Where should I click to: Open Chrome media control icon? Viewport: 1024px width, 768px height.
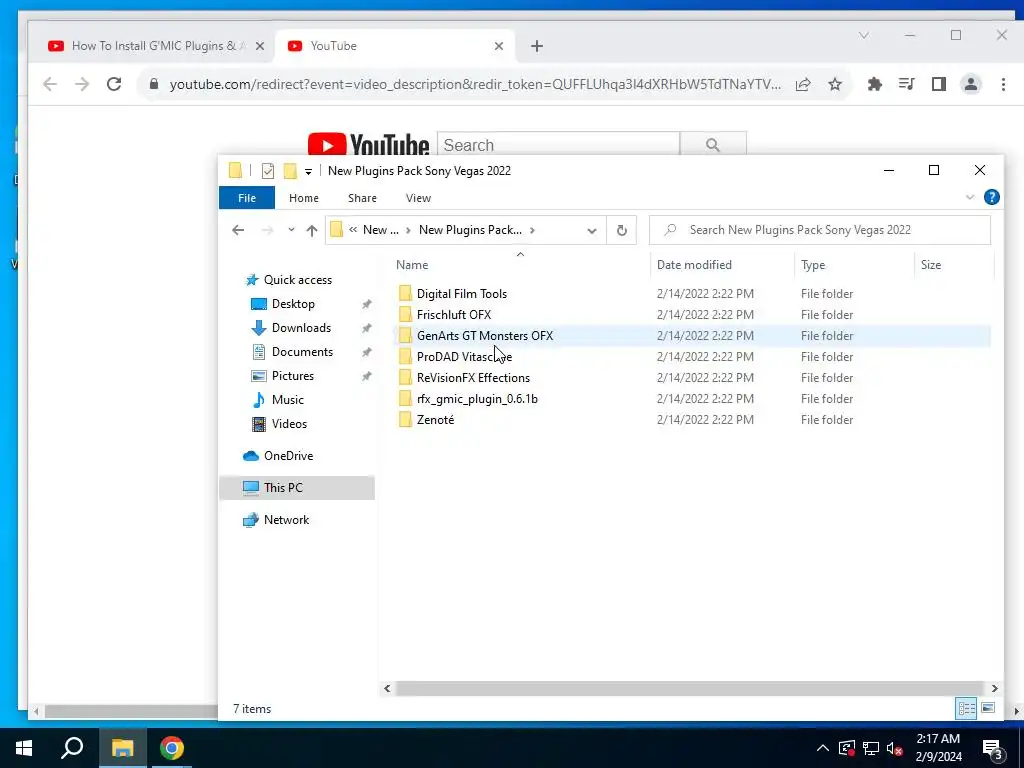[906, 84]
